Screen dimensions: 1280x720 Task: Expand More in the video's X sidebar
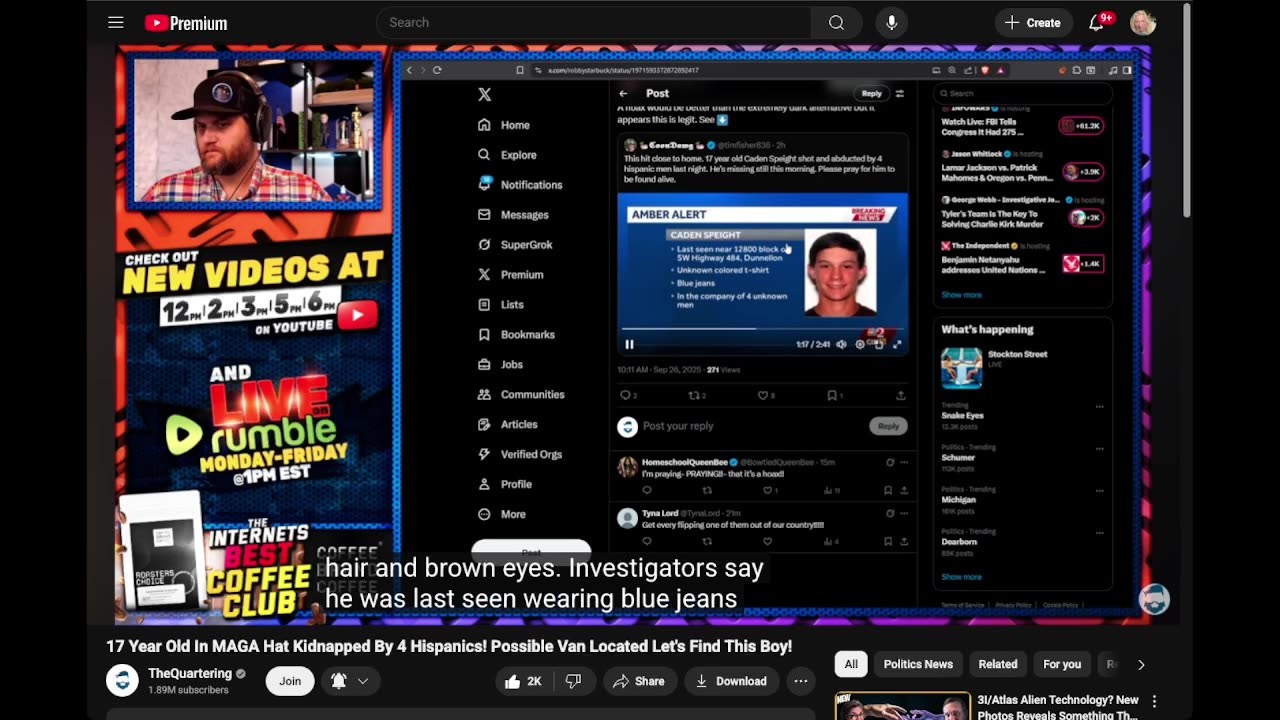pyautogui.click(x=501, y=514)
